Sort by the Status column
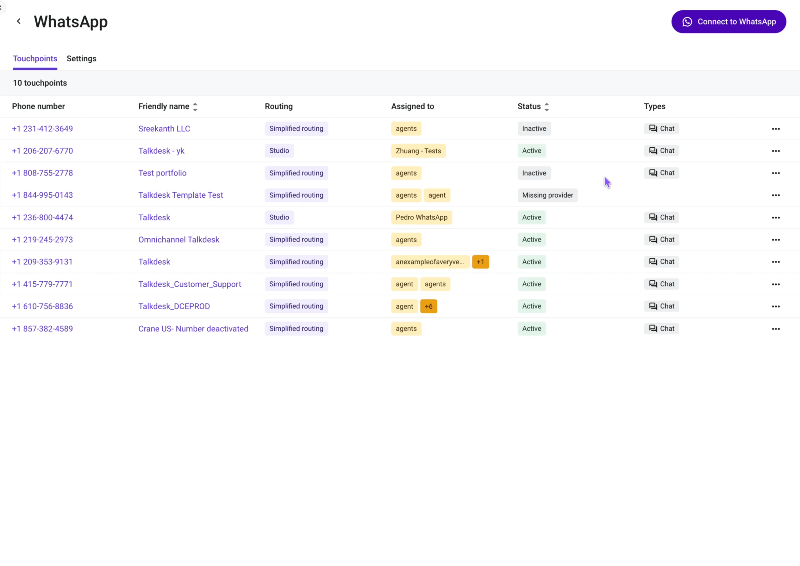 [546, 107]
